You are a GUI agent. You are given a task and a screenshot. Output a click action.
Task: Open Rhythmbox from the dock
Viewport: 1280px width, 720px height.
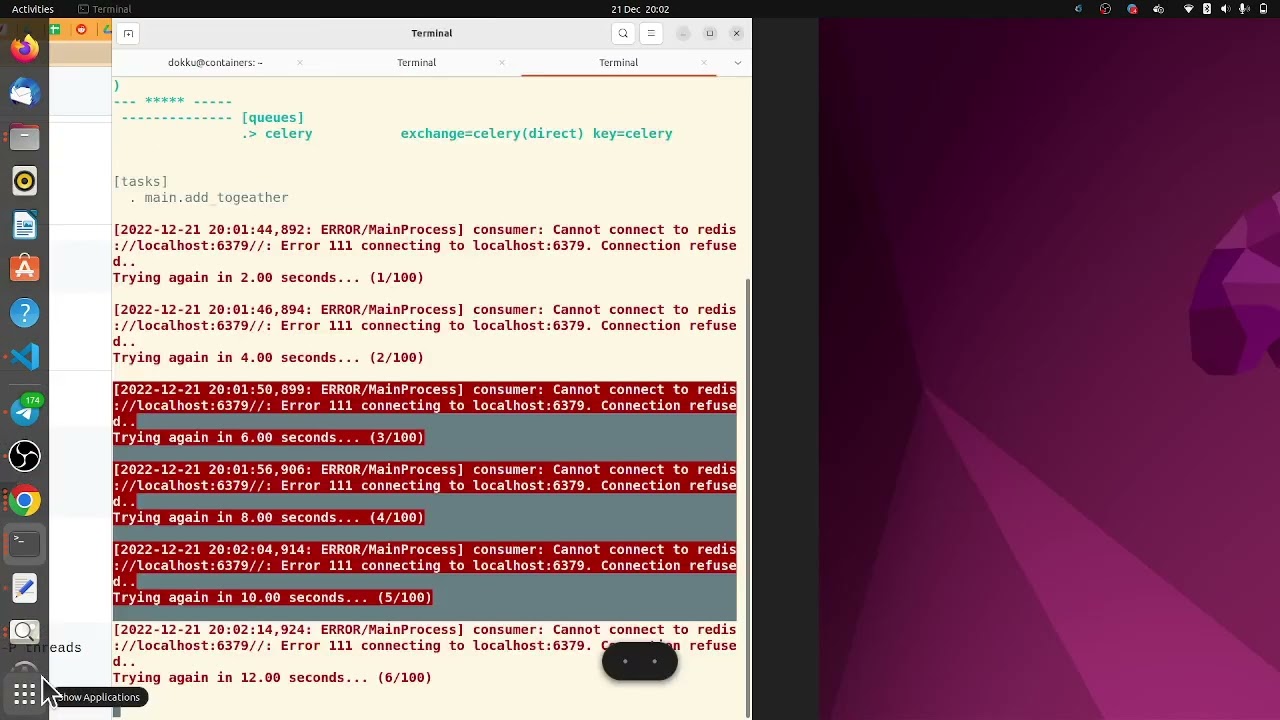click(25, 181)
